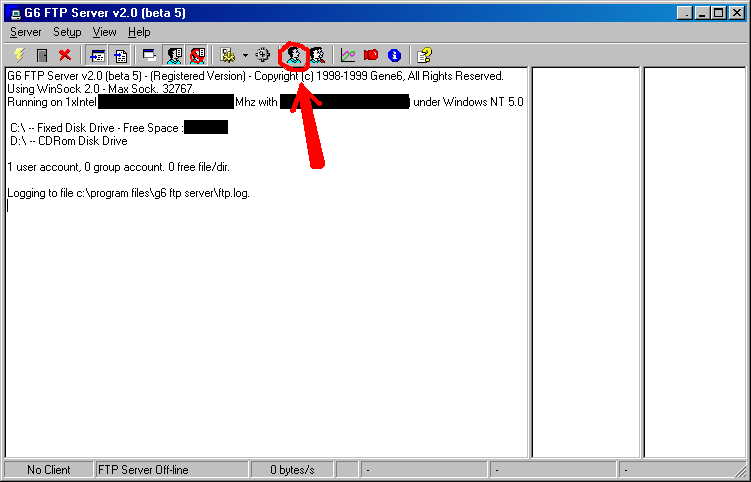The image size is (751, 482).
Task: Click the lightning bolt connect icon
Action: (x=19, y=55)
